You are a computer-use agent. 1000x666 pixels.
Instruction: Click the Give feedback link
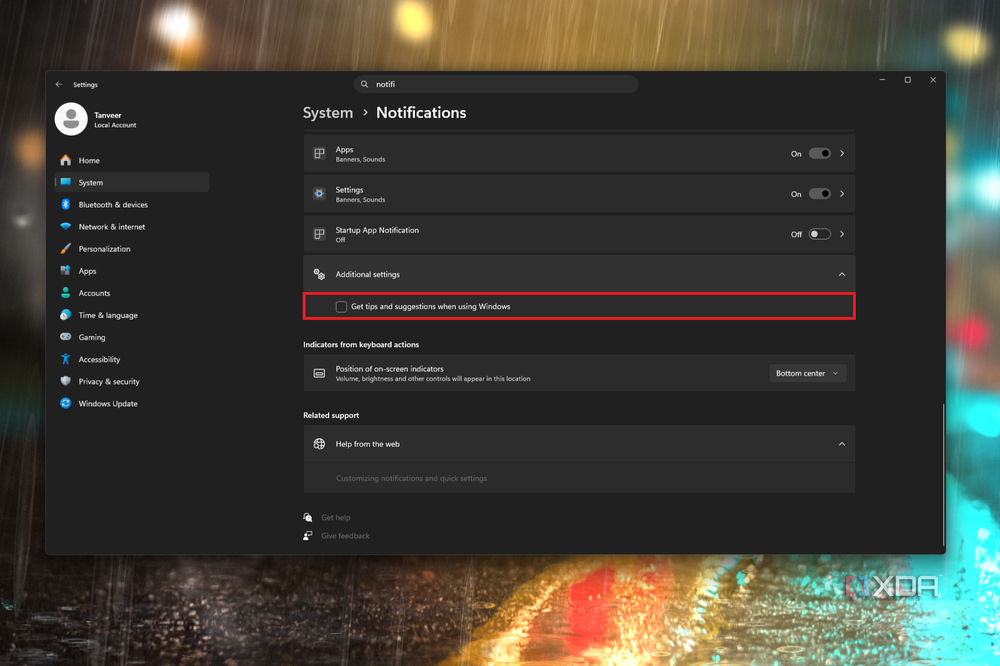345,536
